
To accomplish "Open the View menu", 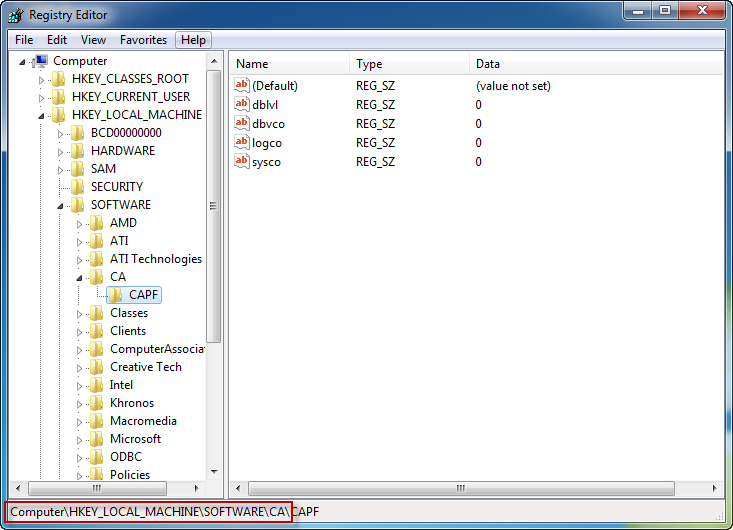I will pos(93,40).
